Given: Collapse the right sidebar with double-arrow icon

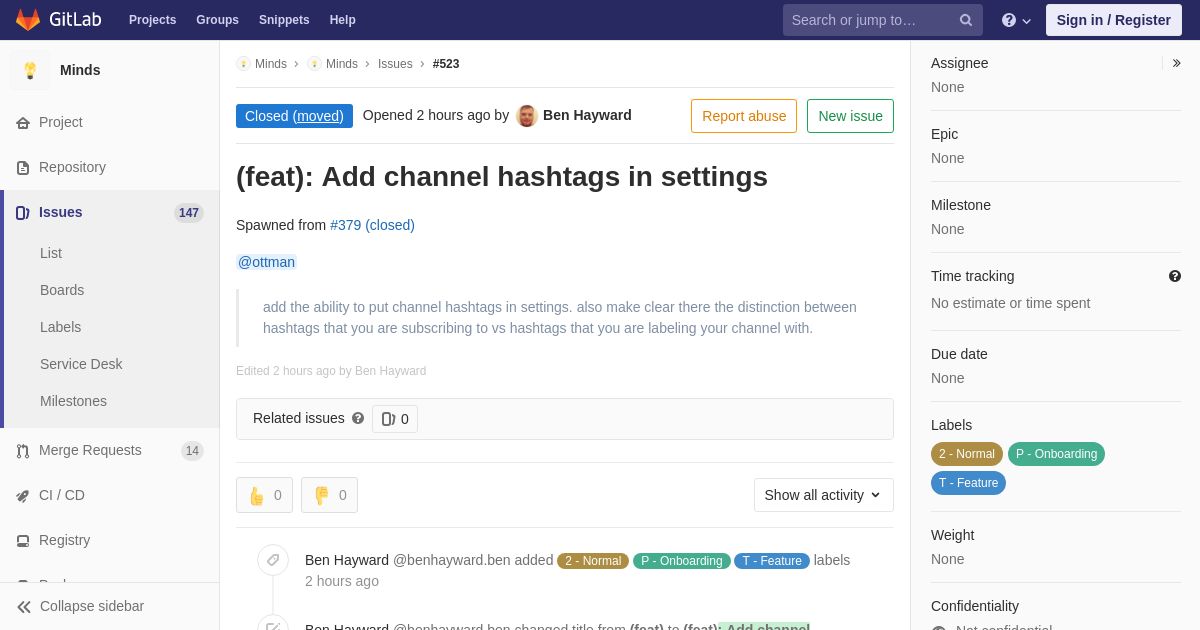Looking at the screenshot, I should (x=1176, y=63).
